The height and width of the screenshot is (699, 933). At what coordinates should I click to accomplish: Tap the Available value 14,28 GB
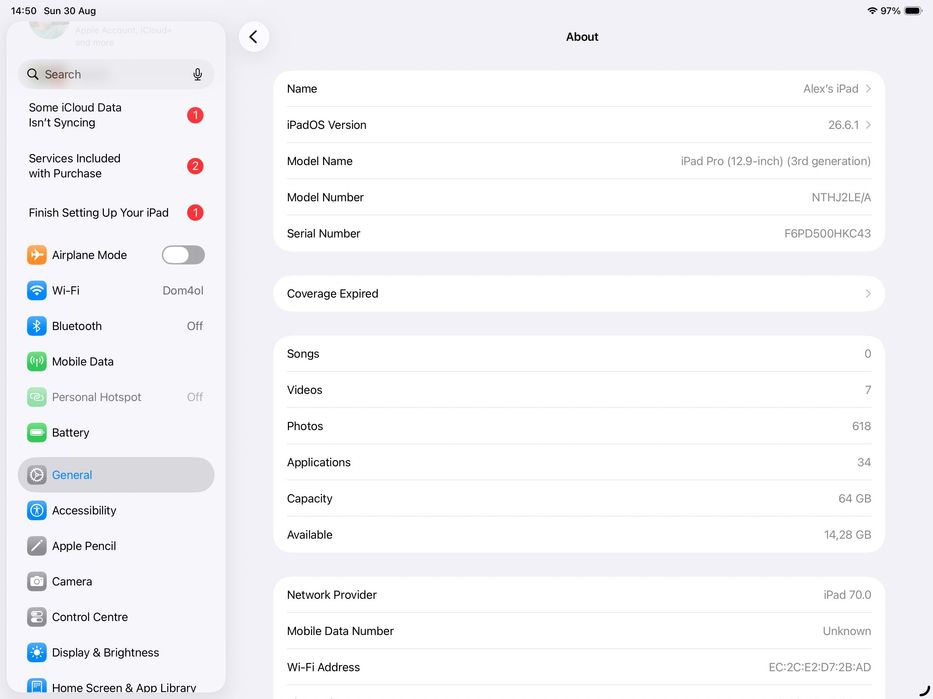click(x=847, y=535)
